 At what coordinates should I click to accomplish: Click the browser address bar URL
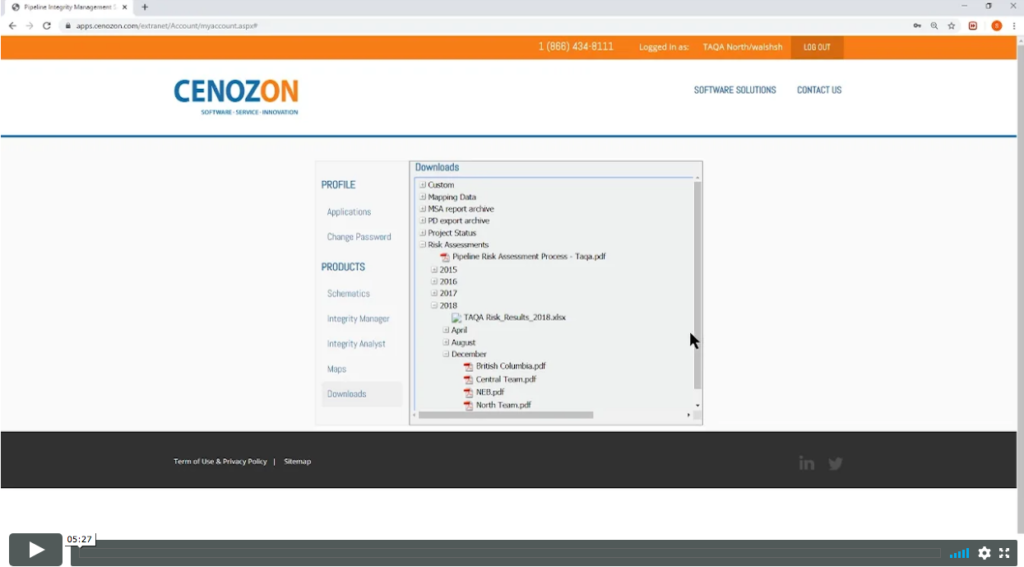pyautogui.click(x=167, y=25)
